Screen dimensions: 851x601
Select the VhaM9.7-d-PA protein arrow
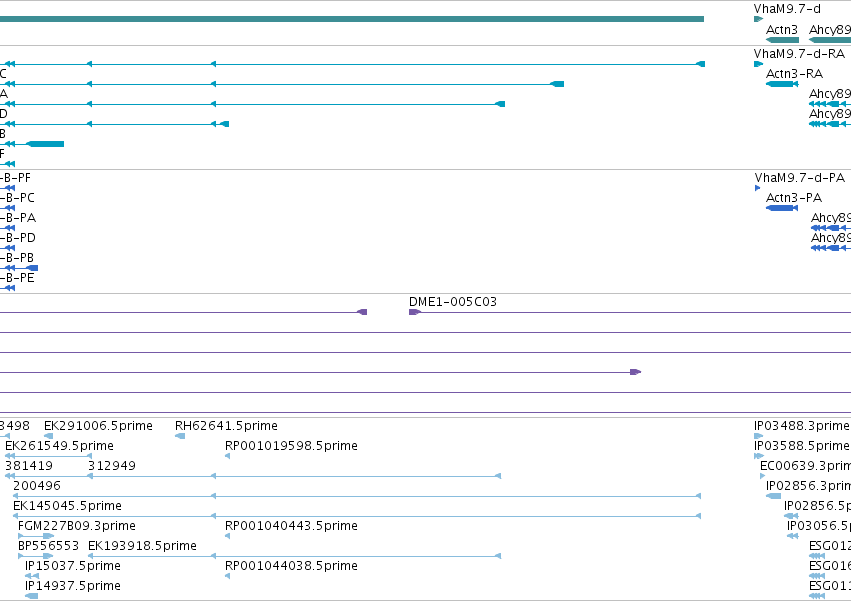coord(758,188)
